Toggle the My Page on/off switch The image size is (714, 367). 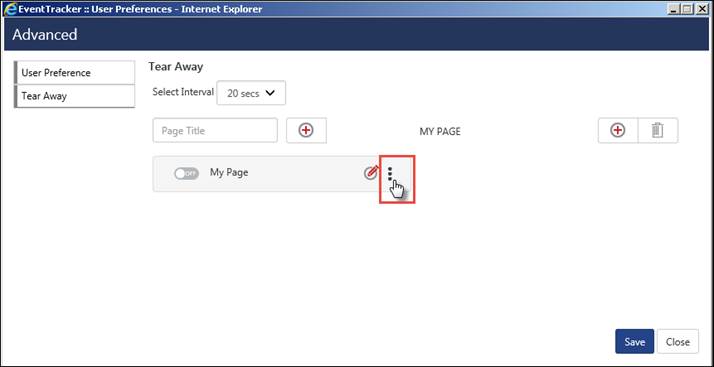(186, 173)
